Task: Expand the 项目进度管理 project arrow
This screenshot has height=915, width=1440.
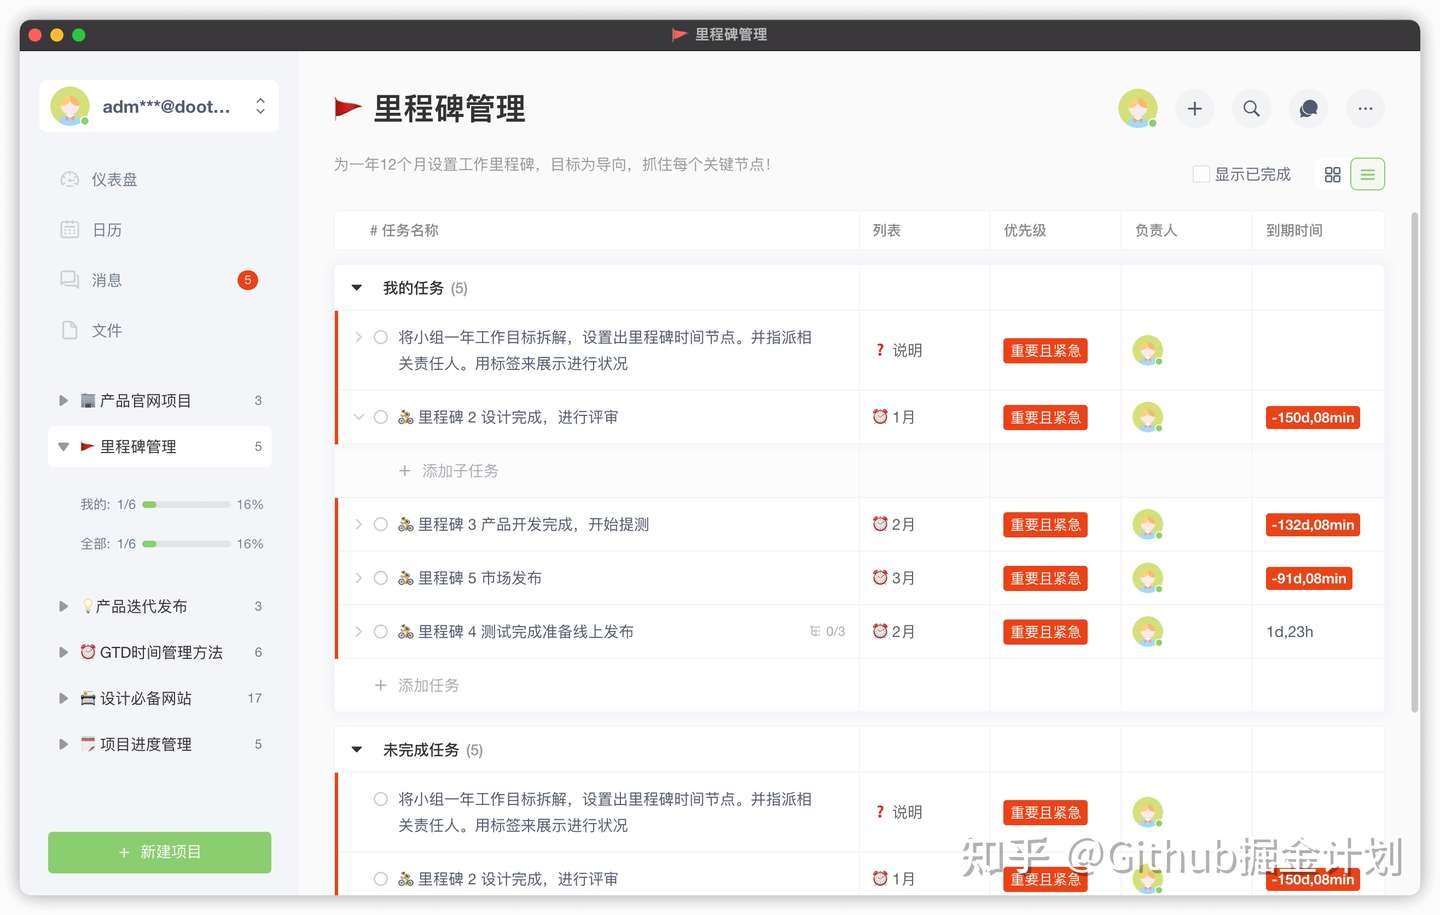Action: (x=63, y=745)
